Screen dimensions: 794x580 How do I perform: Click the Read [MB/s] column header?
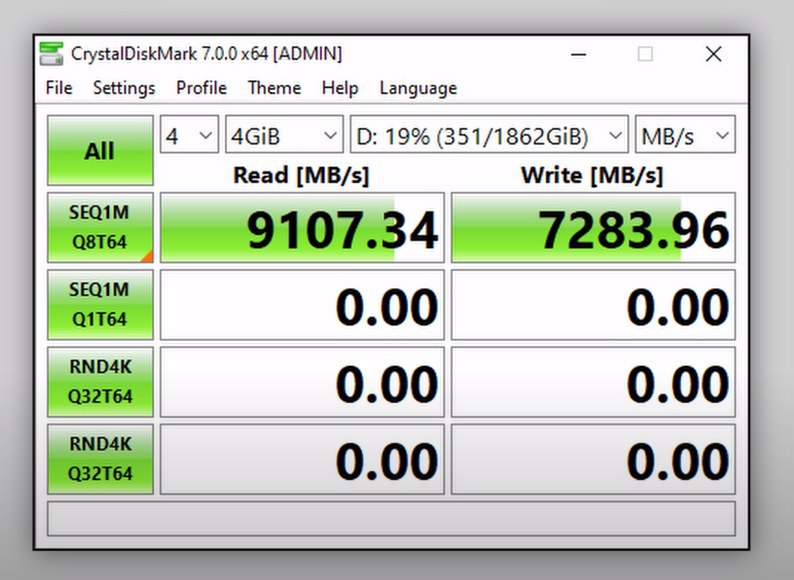tap(301, 175)
